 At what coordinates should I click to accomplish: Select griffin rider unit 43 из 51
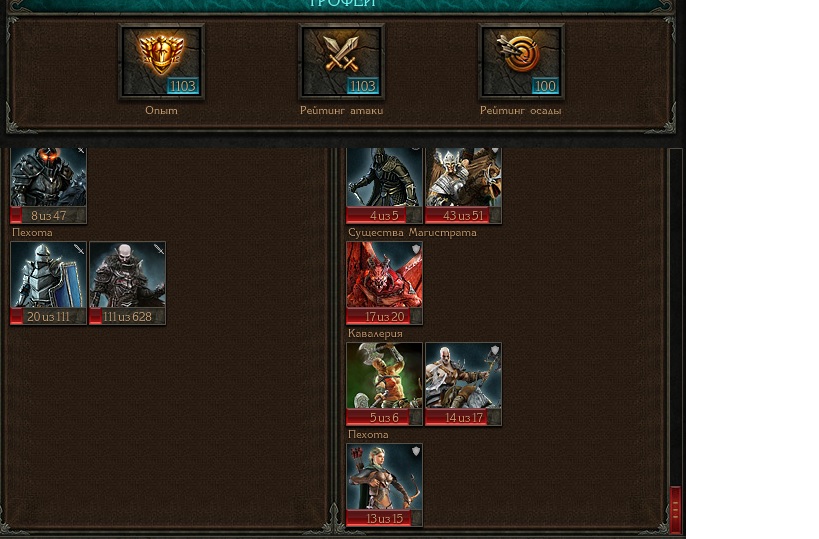click(463, 185)
